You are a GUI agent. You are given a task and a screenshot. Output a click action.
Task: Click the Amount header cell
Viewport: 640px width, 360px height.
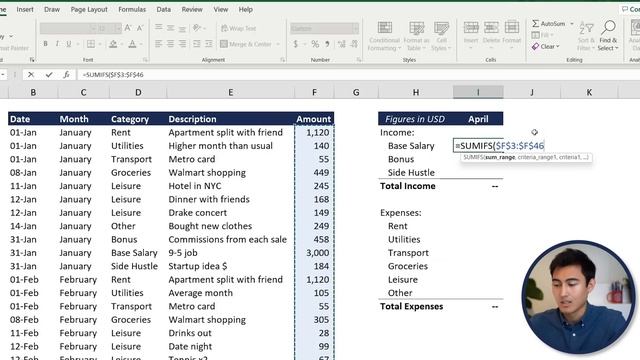point(313,119)
